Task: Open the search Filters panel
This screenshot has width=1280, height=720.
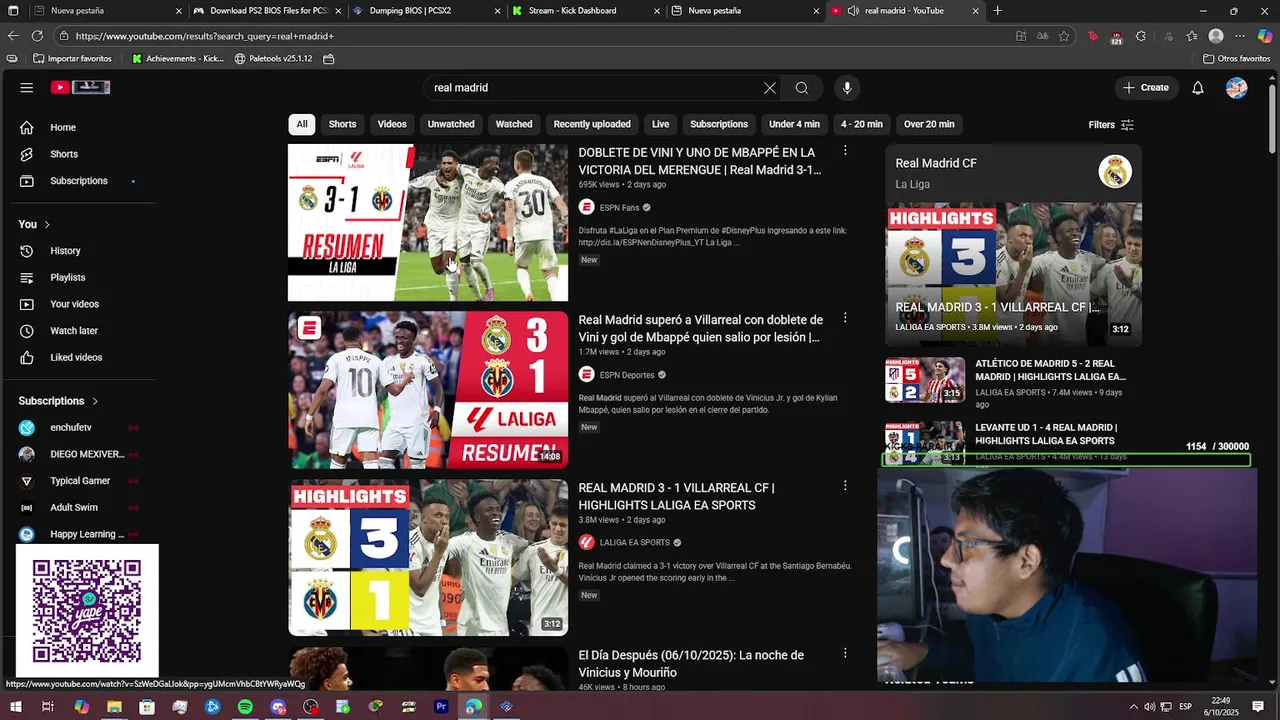Action: [1111, 125]
